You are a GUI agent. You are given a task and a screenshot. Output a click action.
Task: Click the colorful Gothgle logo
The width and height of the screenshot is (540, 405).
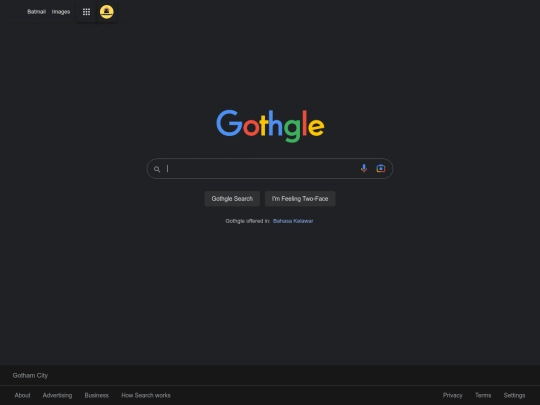pos(270,126)
